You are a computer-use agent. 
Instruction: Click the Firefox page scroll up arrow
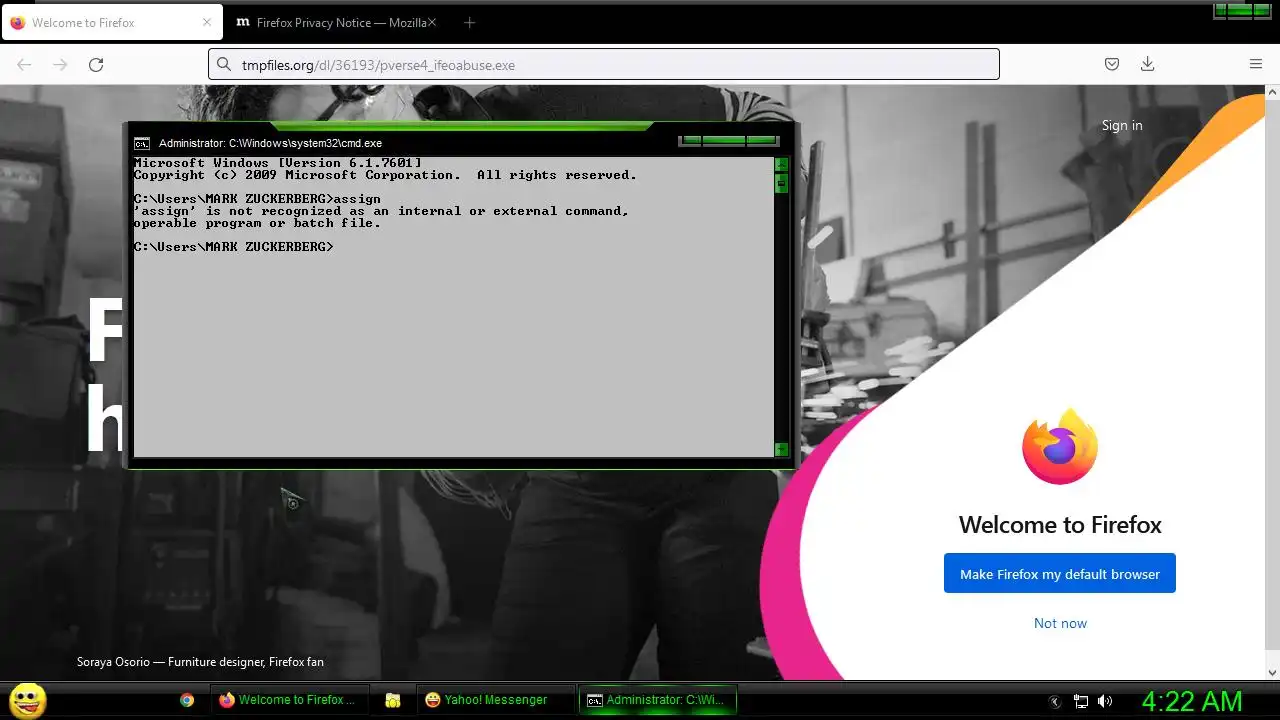click(1272, 92)
